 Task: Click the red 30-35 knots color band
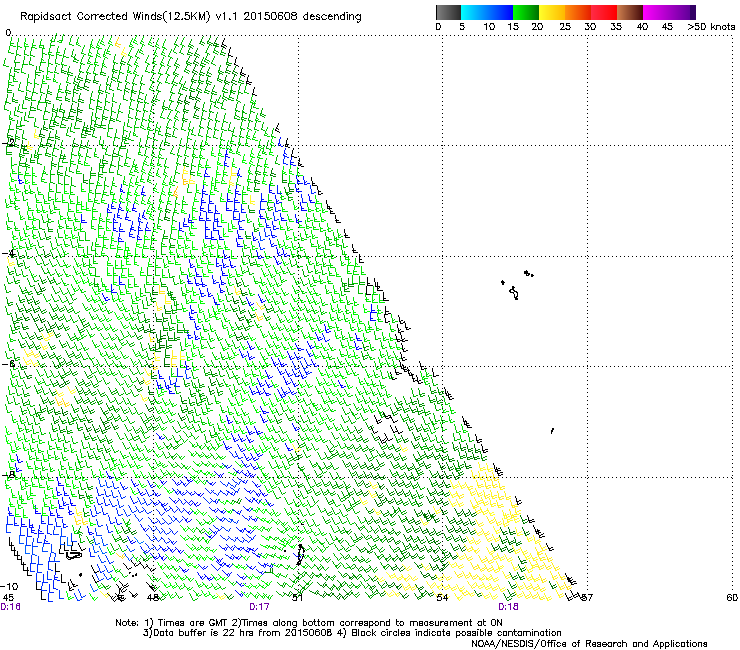(604, 12)
